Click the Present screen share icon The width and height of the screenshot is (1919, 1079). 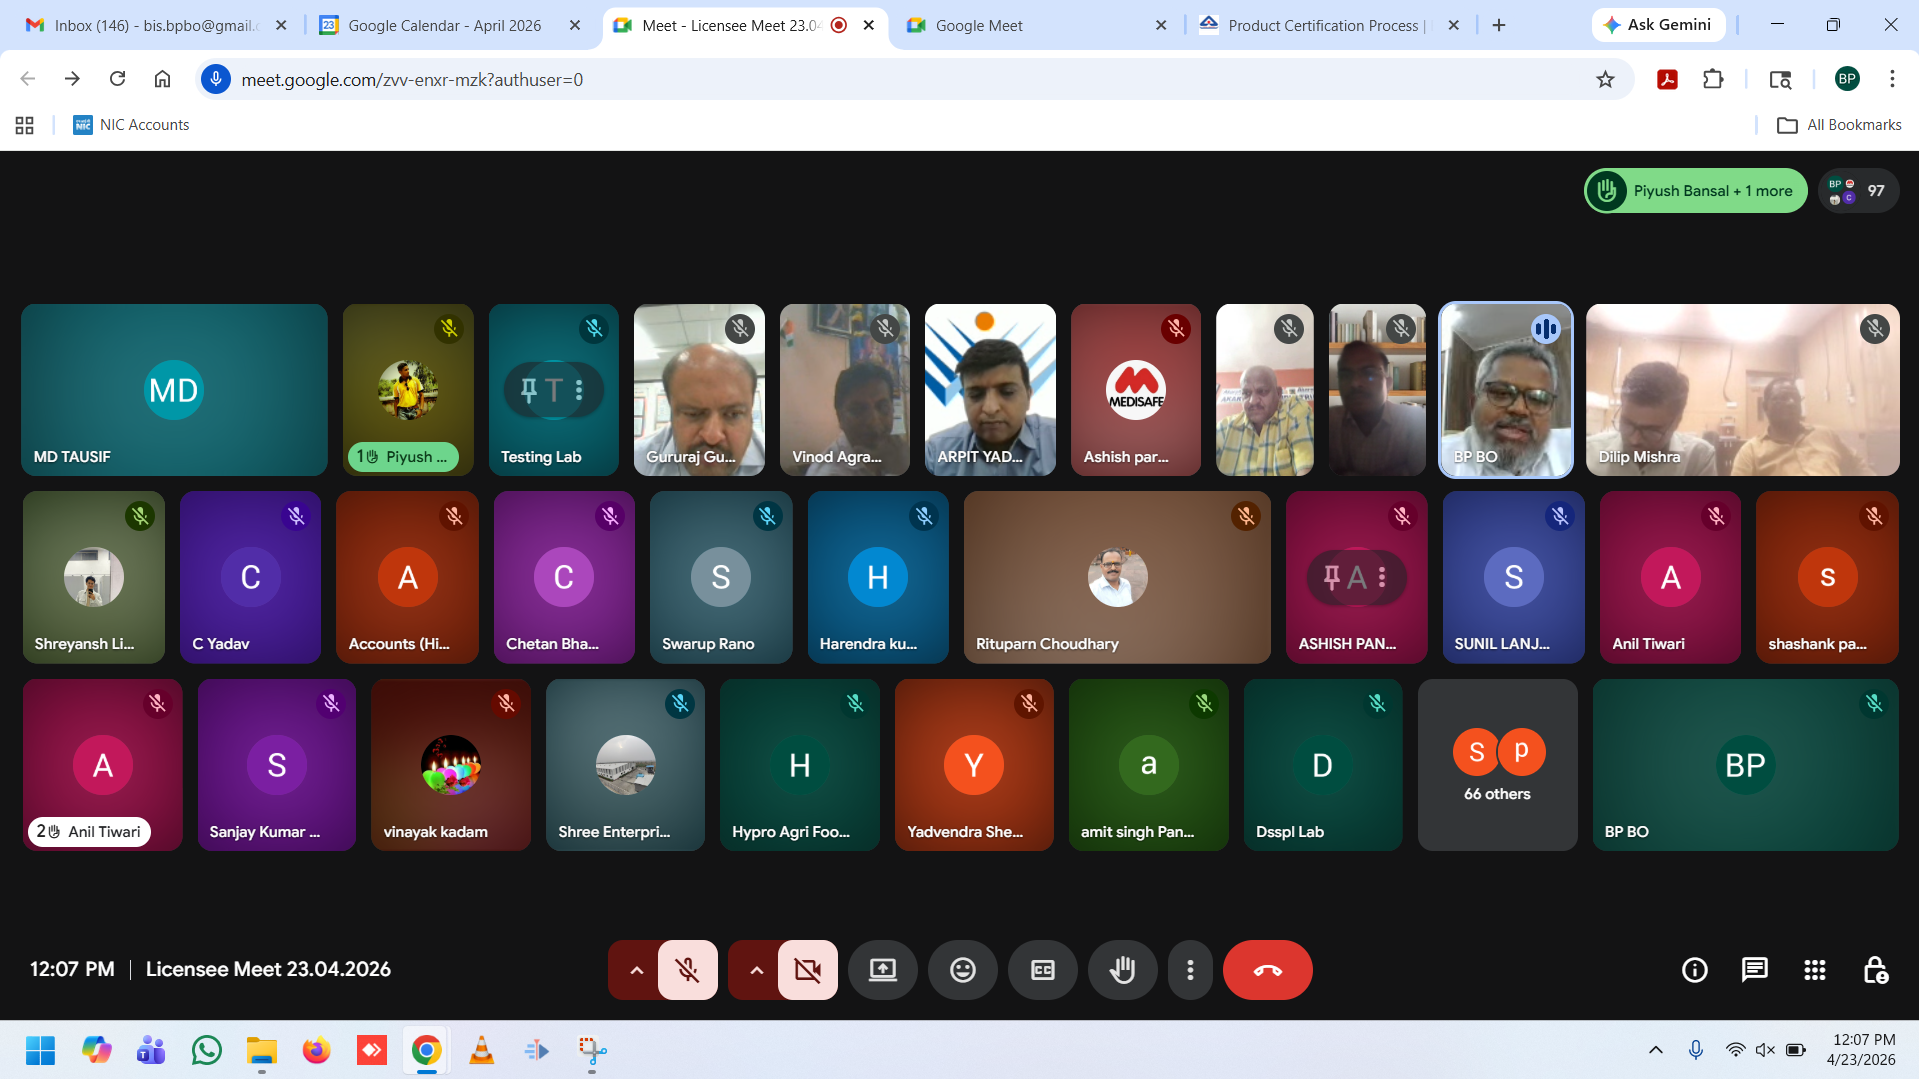[x=882, y=970]
